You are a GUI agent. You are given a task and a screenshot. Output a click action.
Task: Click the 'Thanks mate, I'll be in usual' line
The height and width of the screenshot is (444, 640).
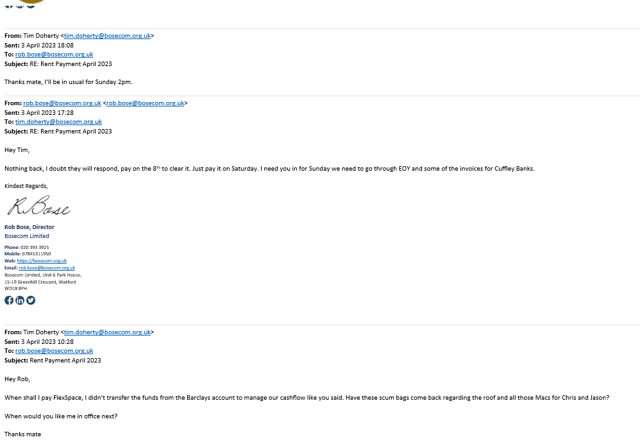pyautogui.click(x=68, y=82)
